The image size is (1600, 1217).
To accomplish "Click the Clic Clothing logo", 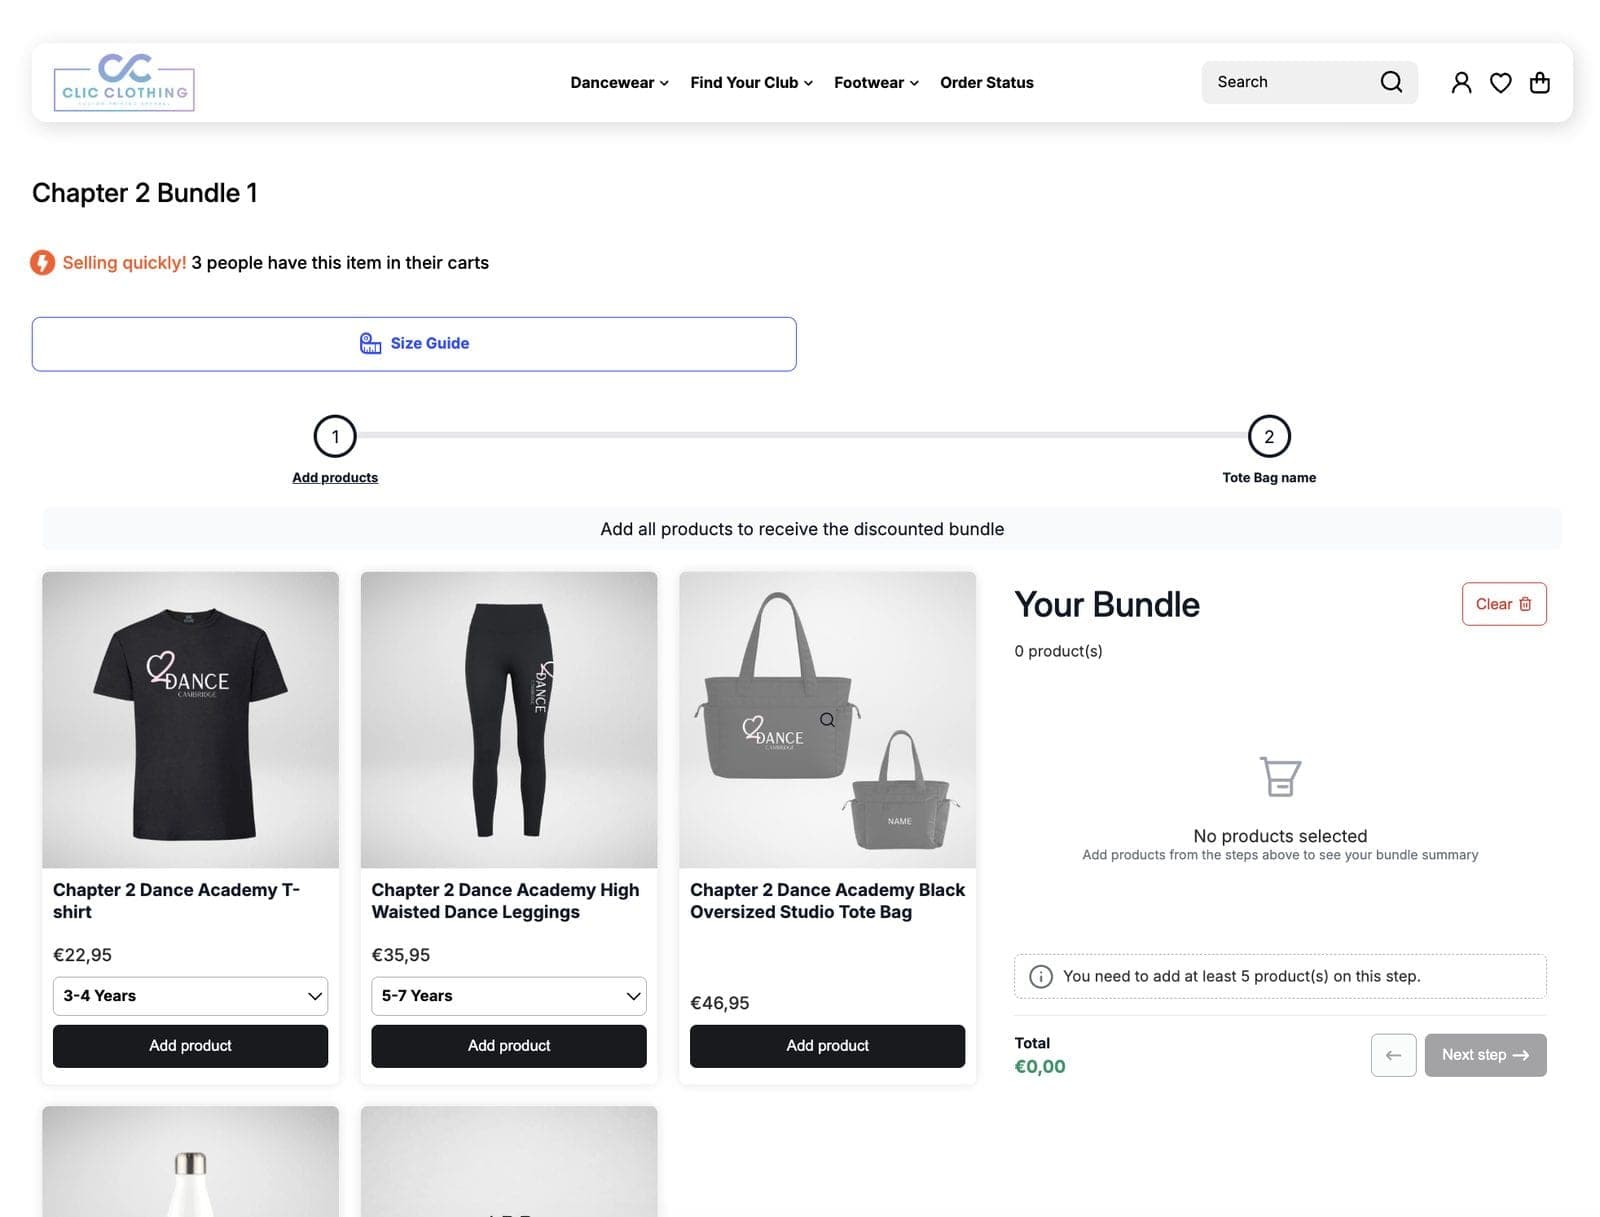I will point(124,82).
